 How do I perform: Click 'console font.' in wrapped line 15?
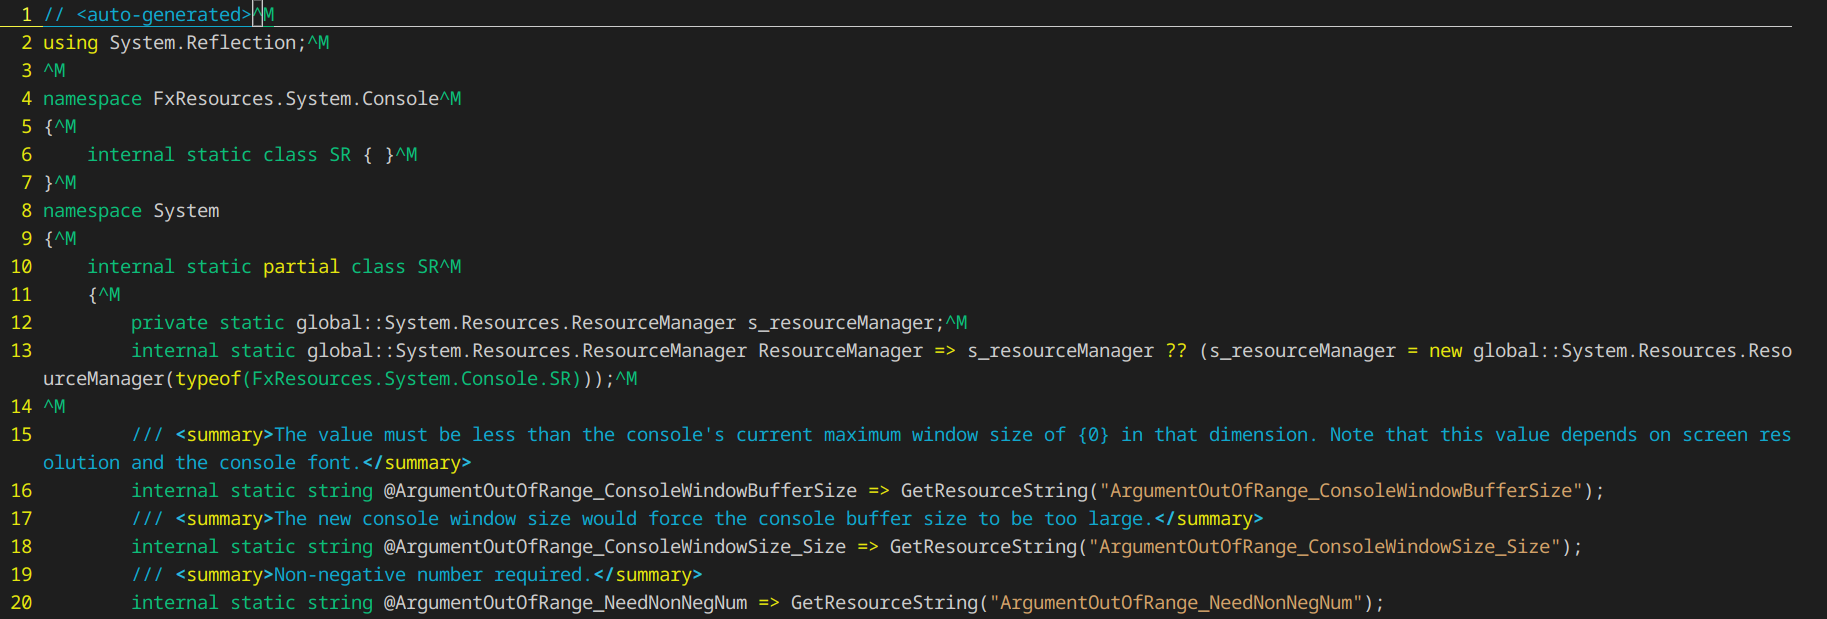[290, 463]
